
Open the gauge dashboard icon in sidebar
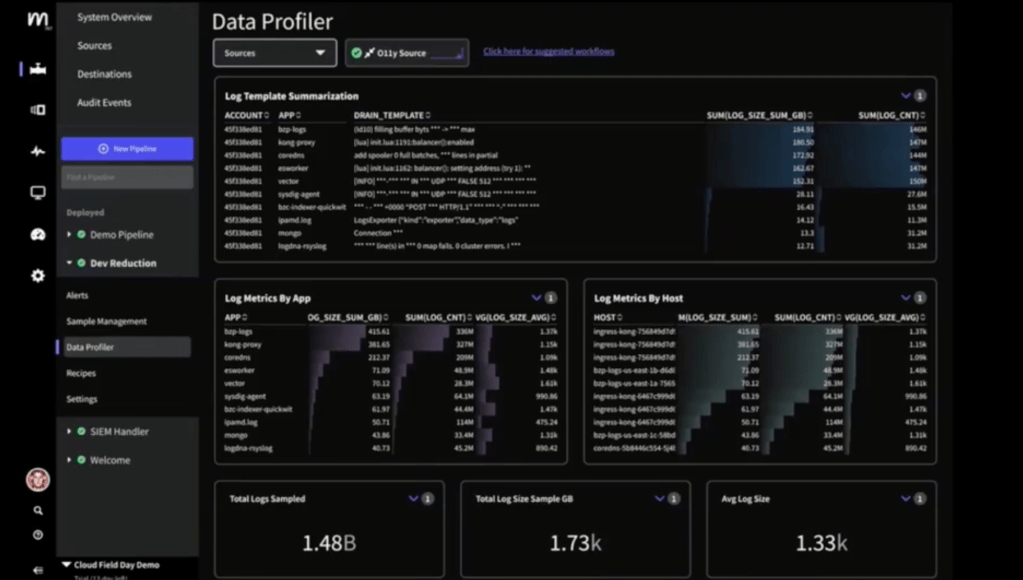(x=38, y=235)
